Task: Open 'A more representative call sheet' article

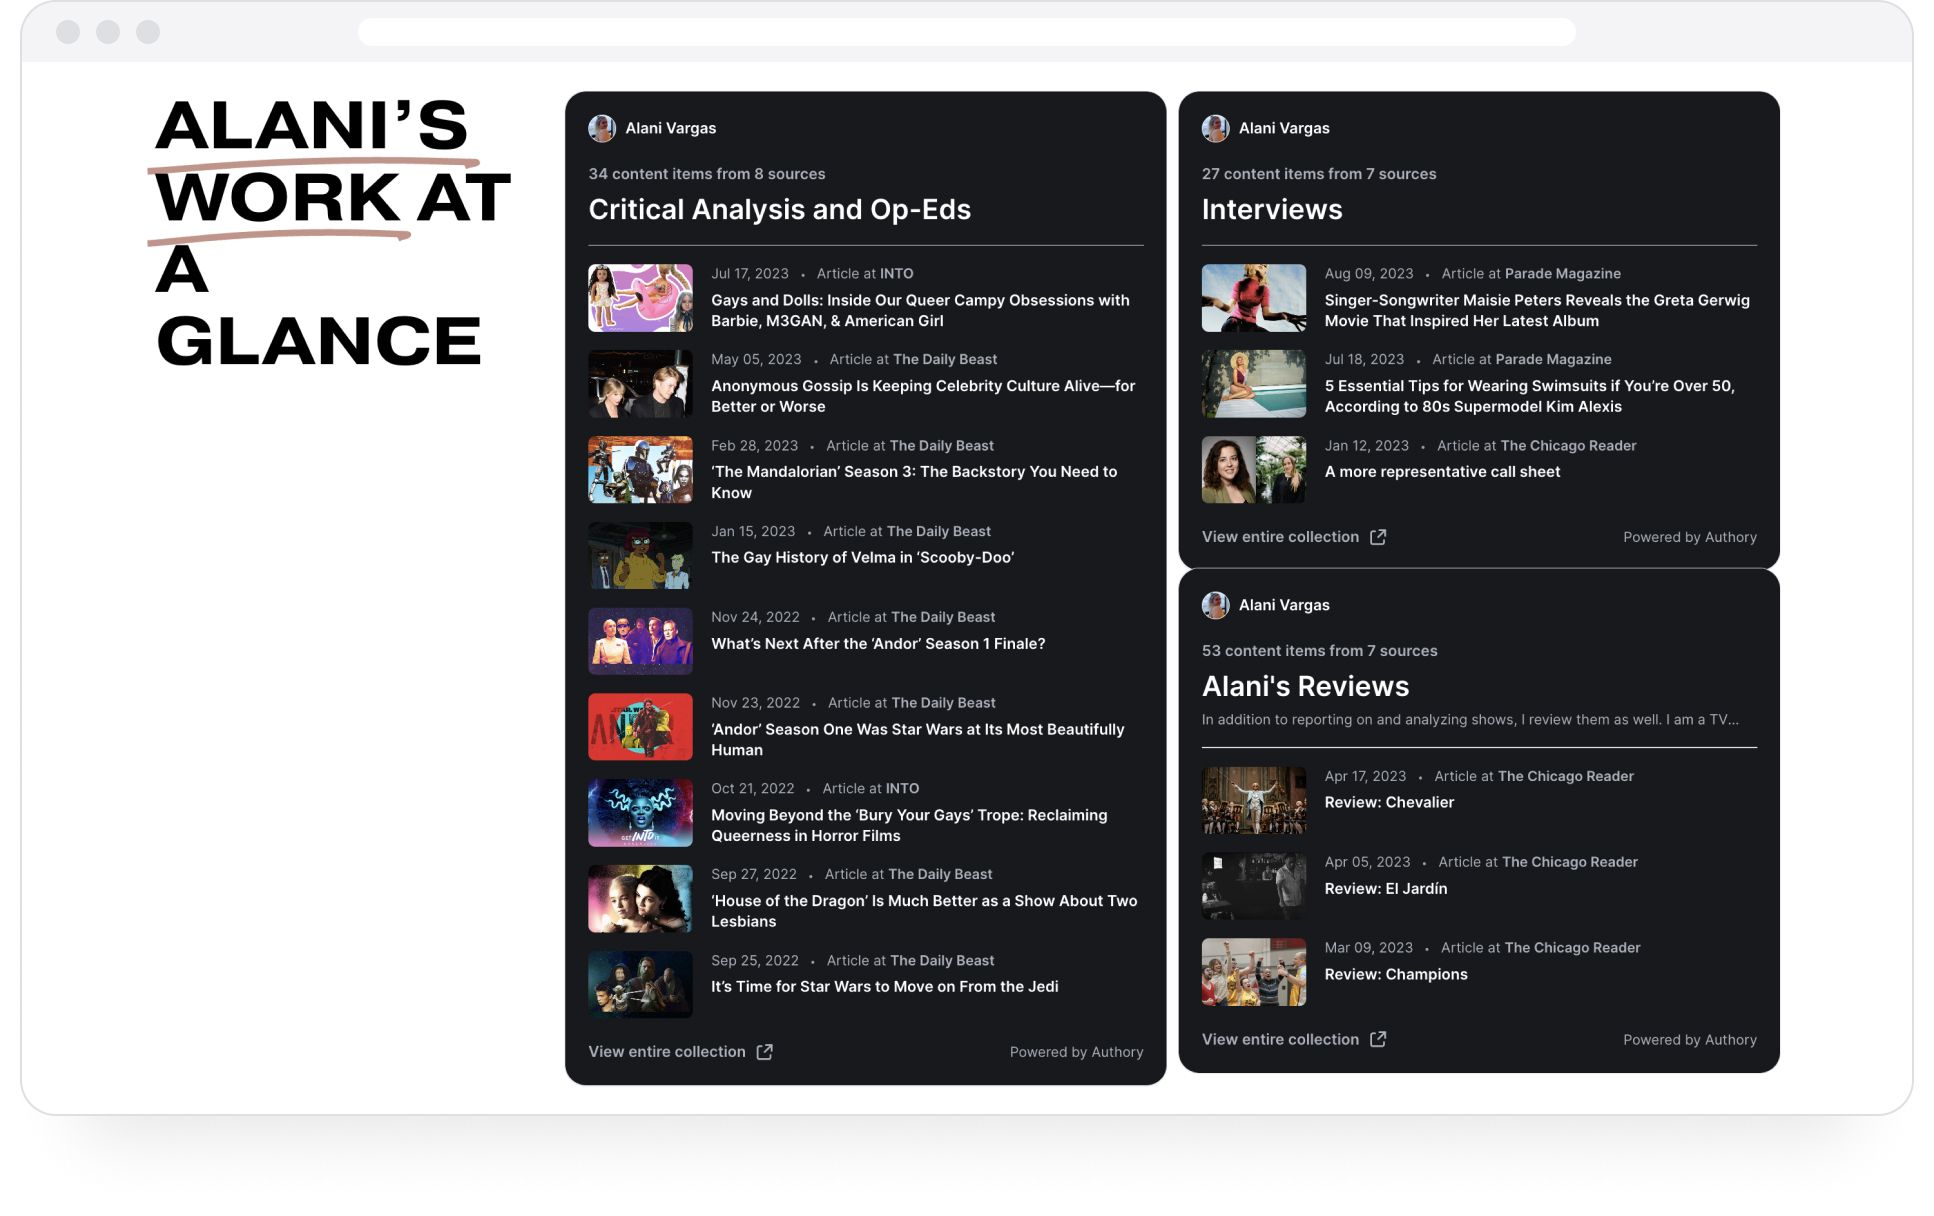Action: pyautogui.click(x=1442, y=471)
